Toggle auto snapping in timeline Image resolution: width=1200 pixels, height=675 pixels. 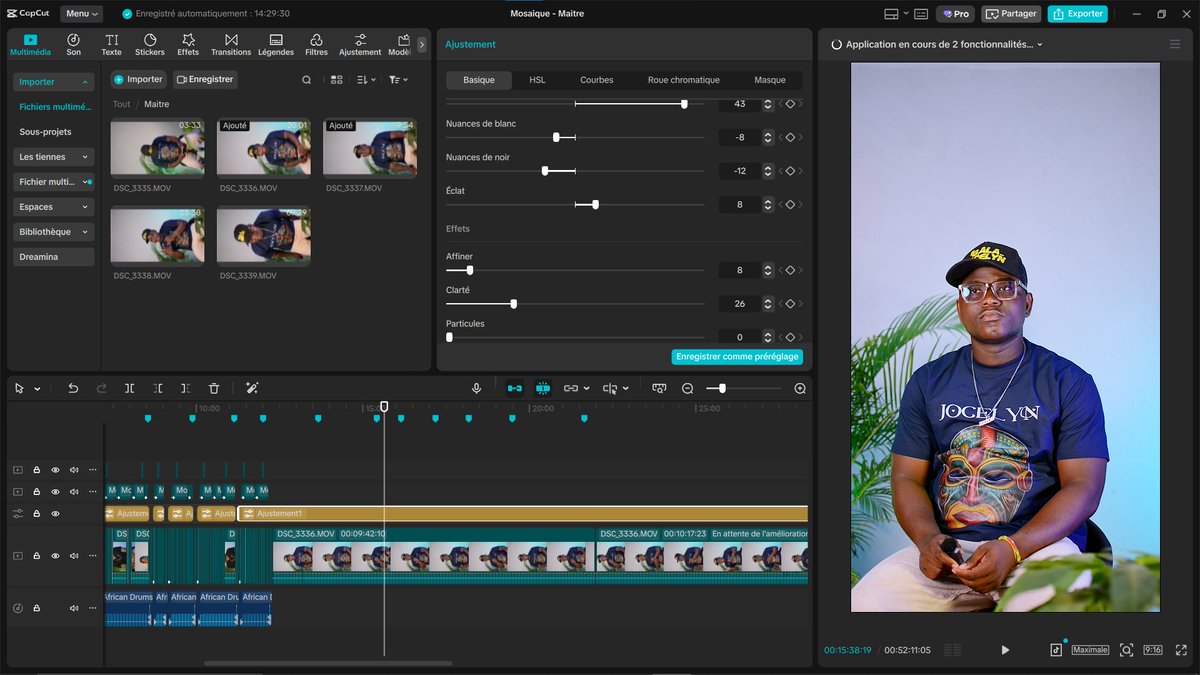coord(543,388)
